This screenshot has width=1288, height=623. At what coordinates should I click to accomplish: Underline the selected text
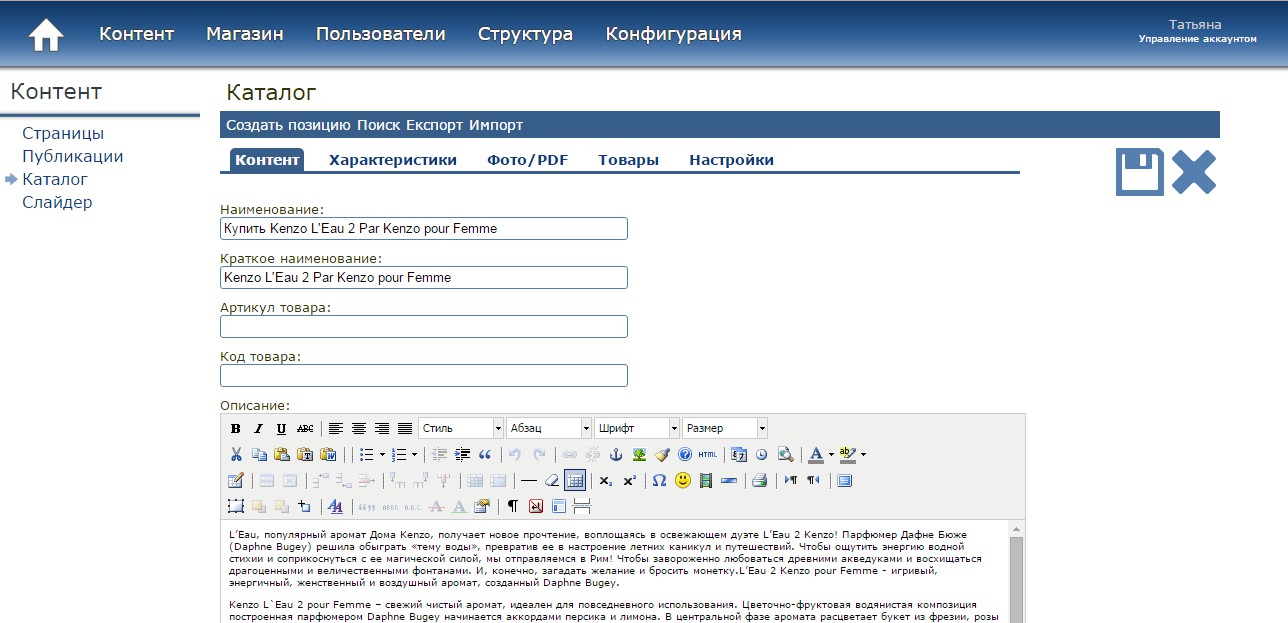coord(281,428)
